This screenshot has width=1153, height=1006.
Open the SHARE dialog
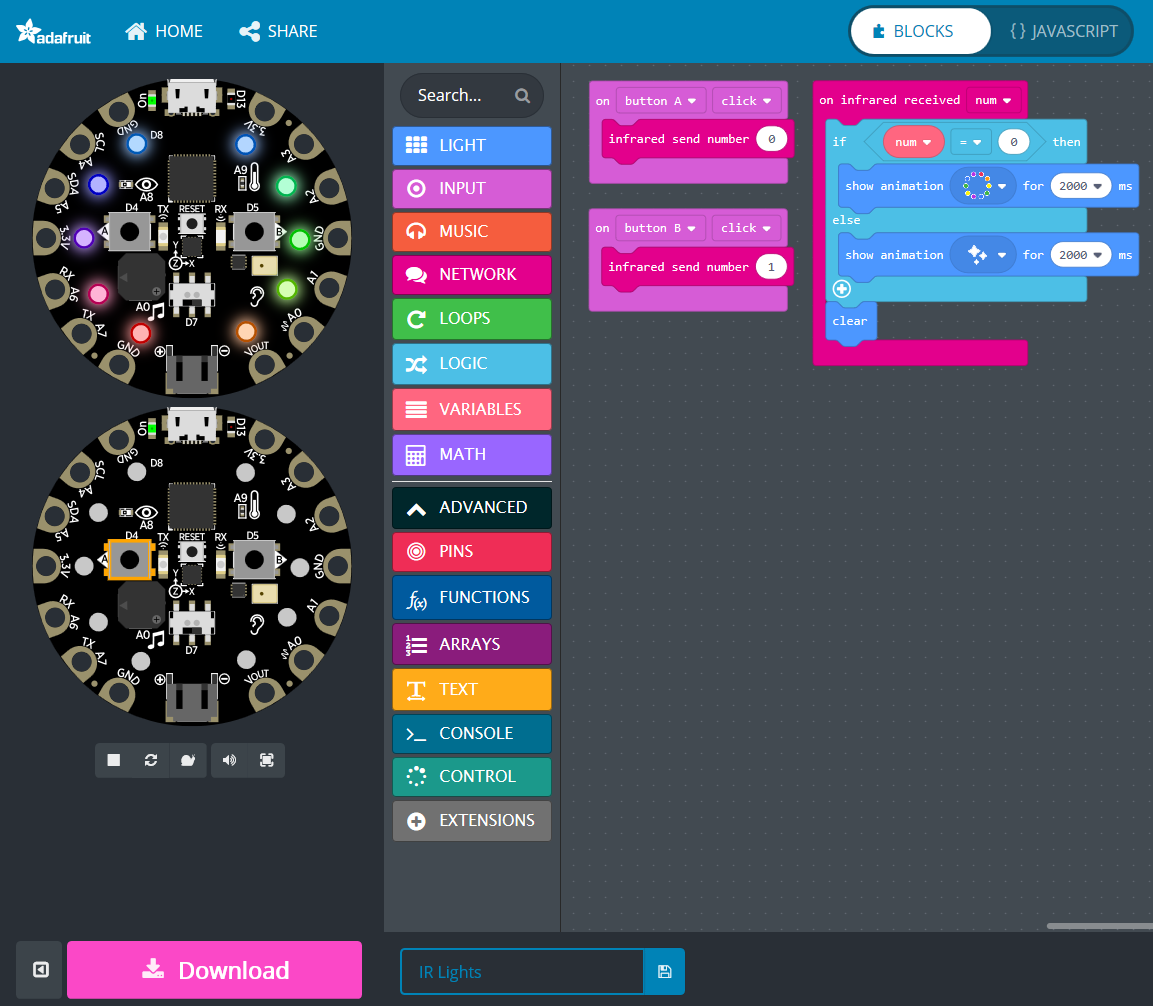(279, 32)
